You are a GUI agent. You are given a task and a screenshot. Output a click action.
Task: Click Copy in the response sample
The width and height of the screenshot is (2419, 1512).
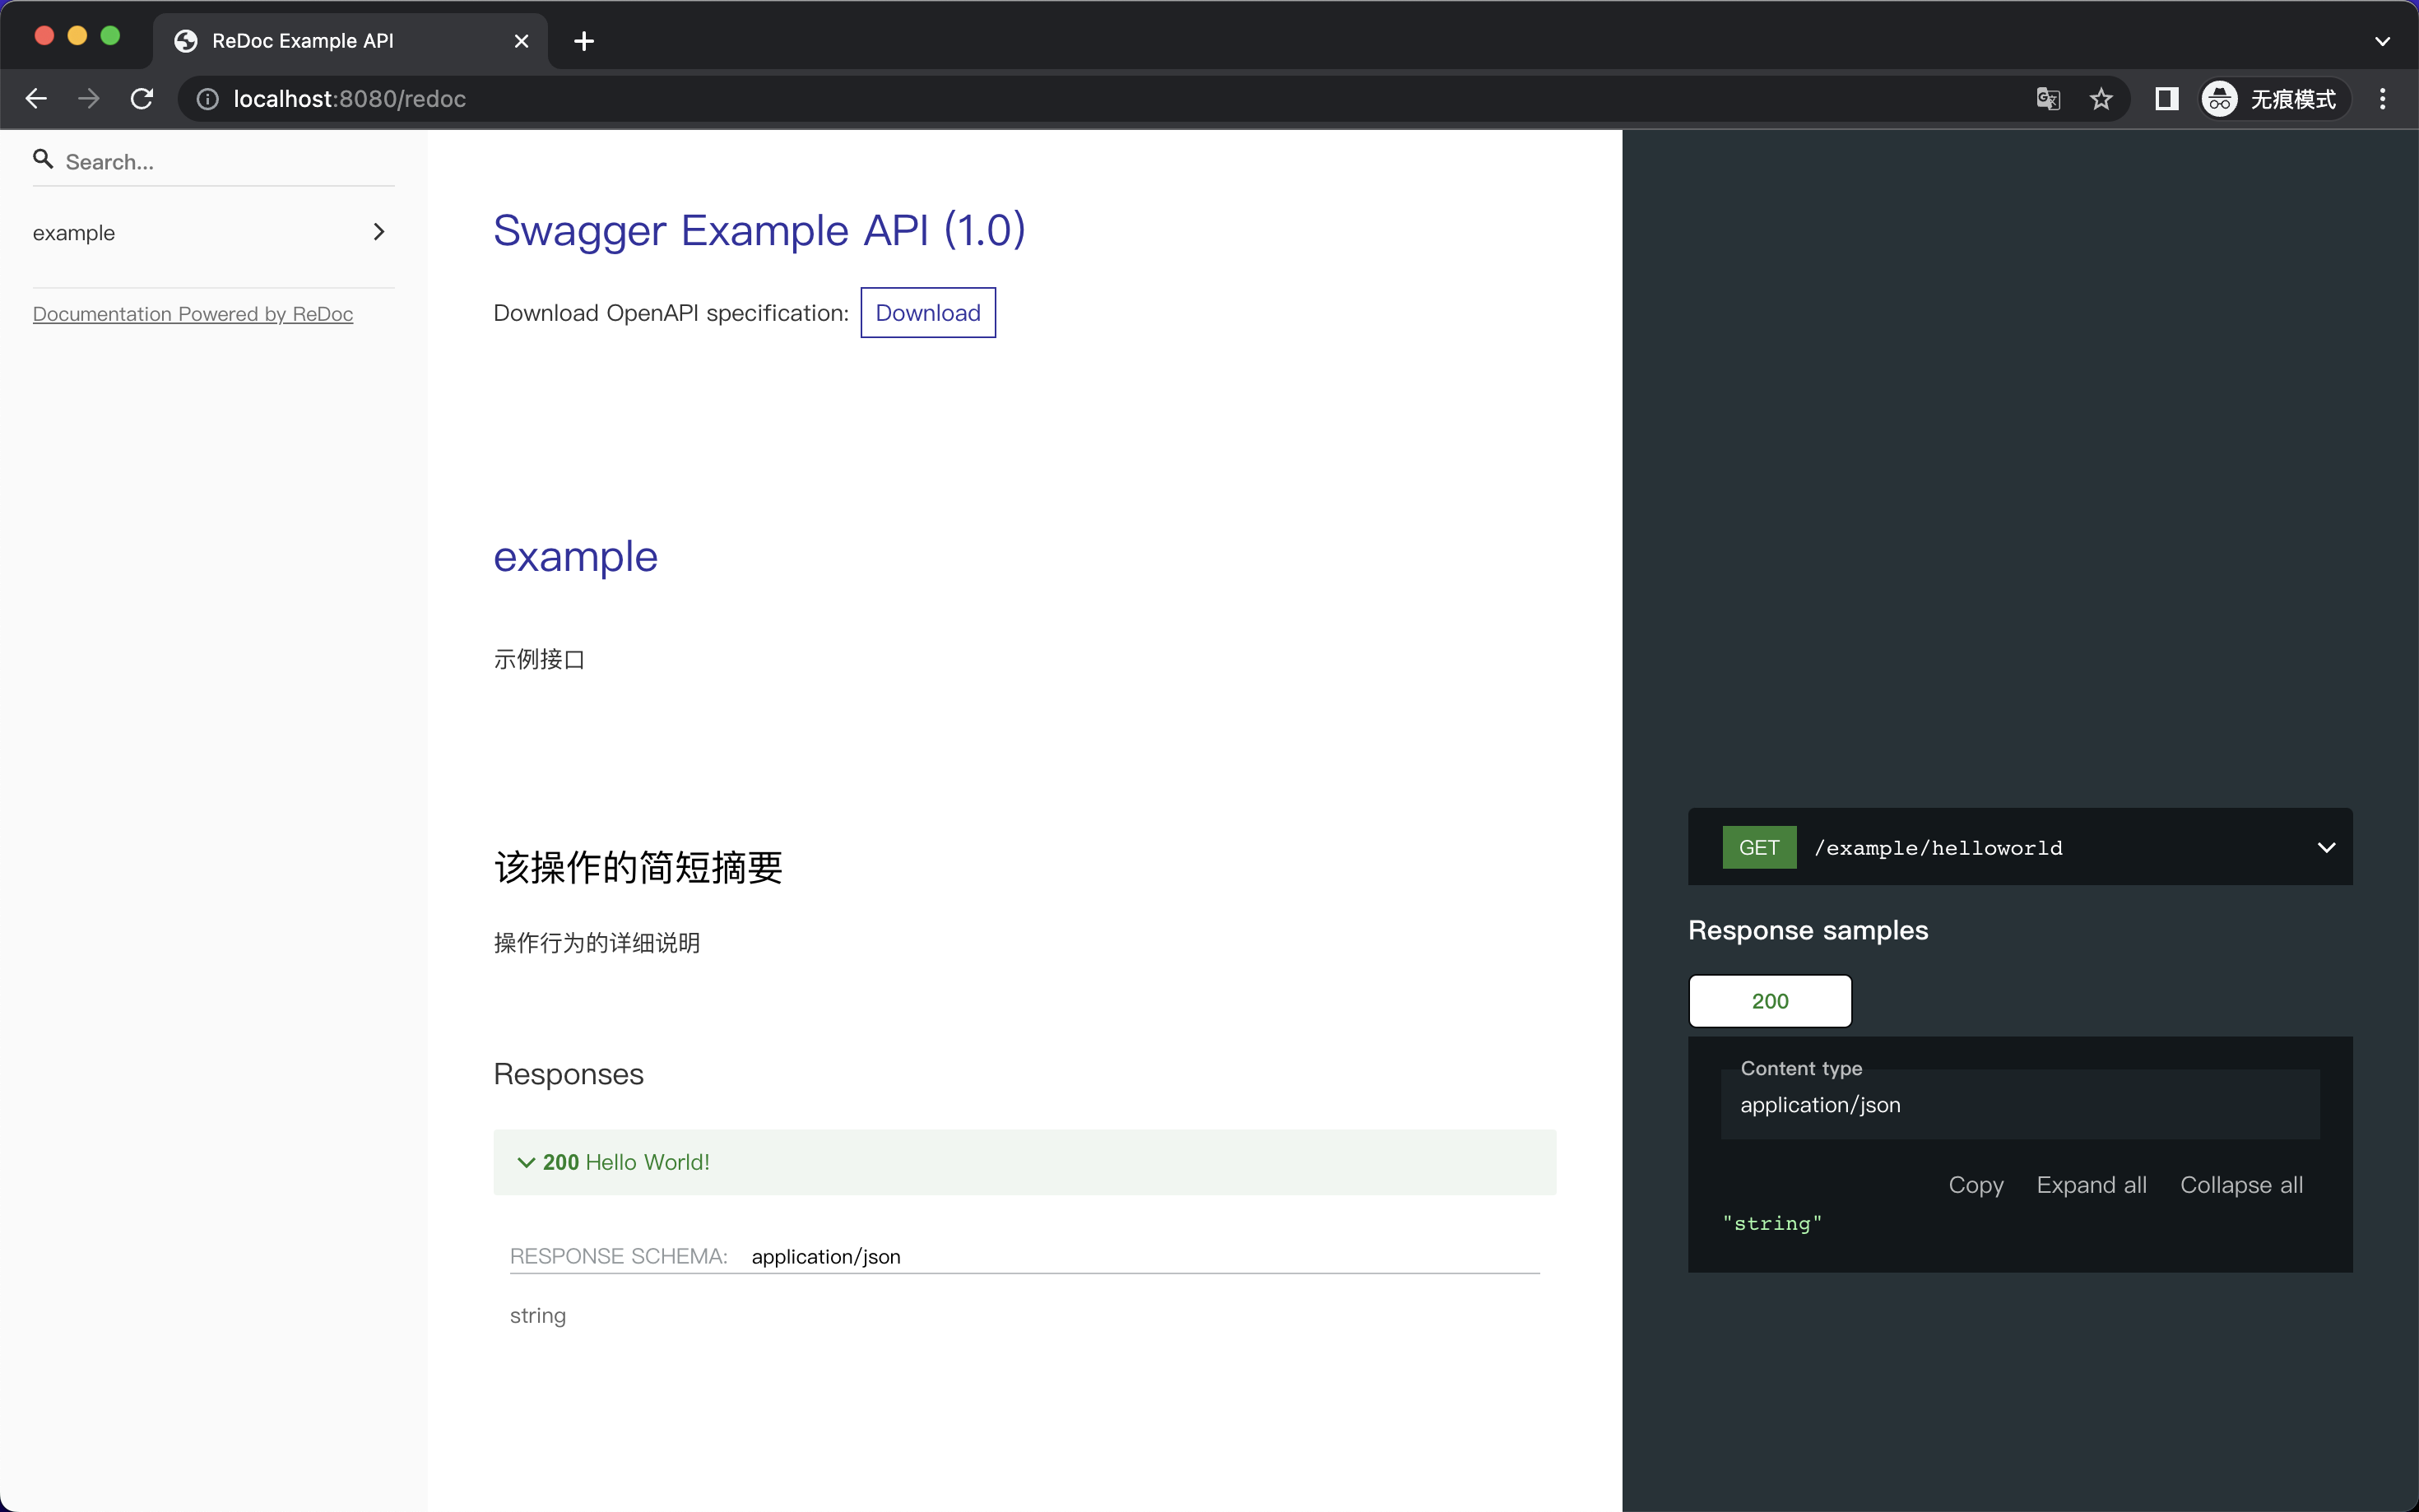click(x=1975, y=1185)
